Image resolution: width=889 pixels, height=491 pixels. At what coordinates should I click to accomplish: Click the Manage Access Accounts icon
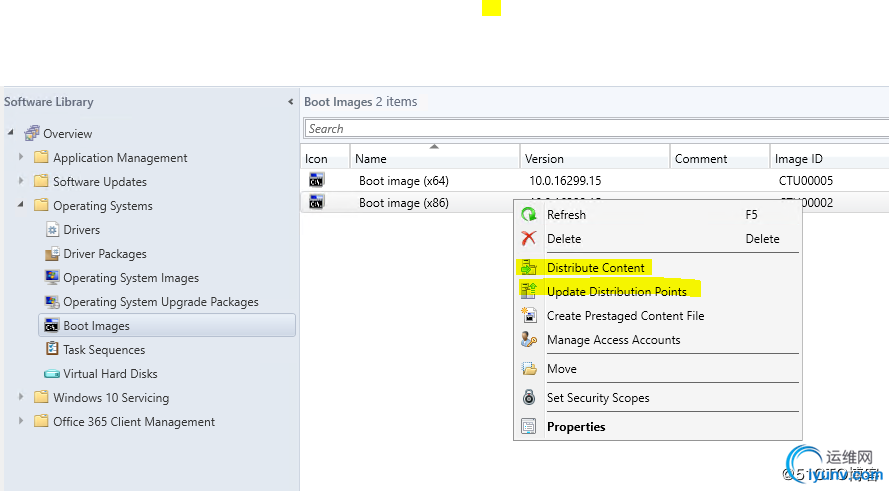529,340
